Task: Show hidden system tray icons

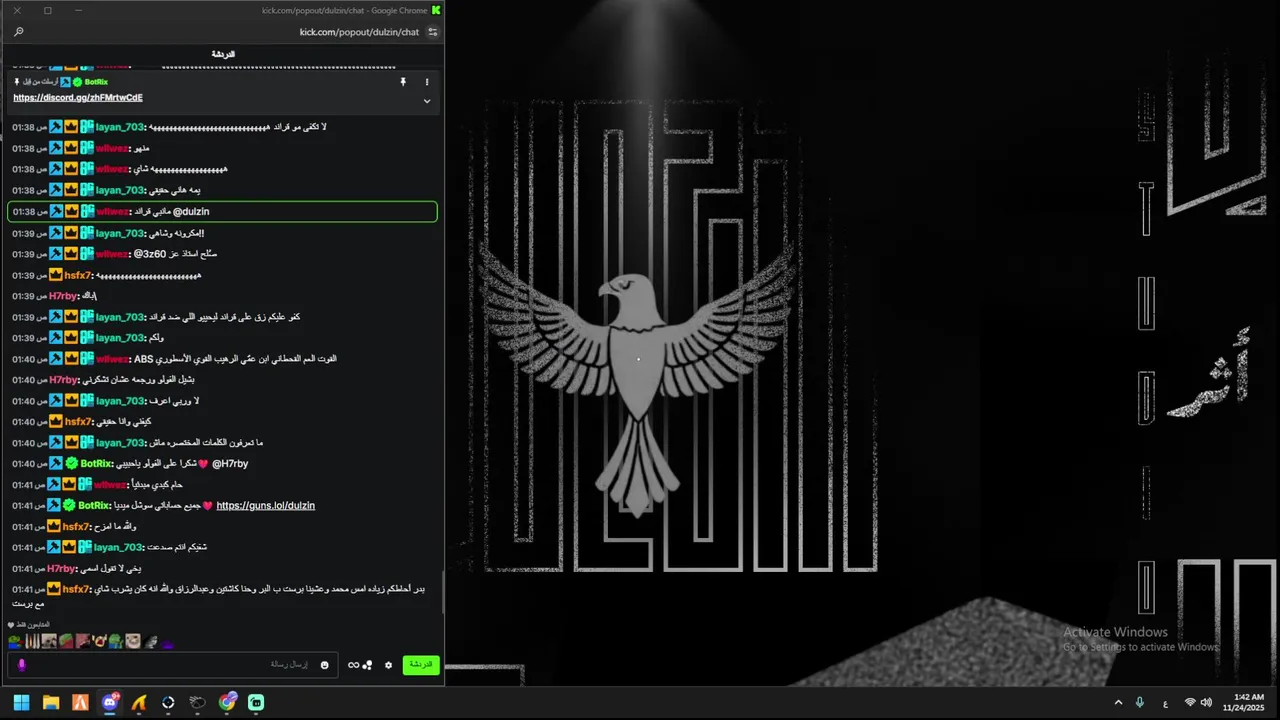Action: pyautogui.click(x=1118, y=703)
